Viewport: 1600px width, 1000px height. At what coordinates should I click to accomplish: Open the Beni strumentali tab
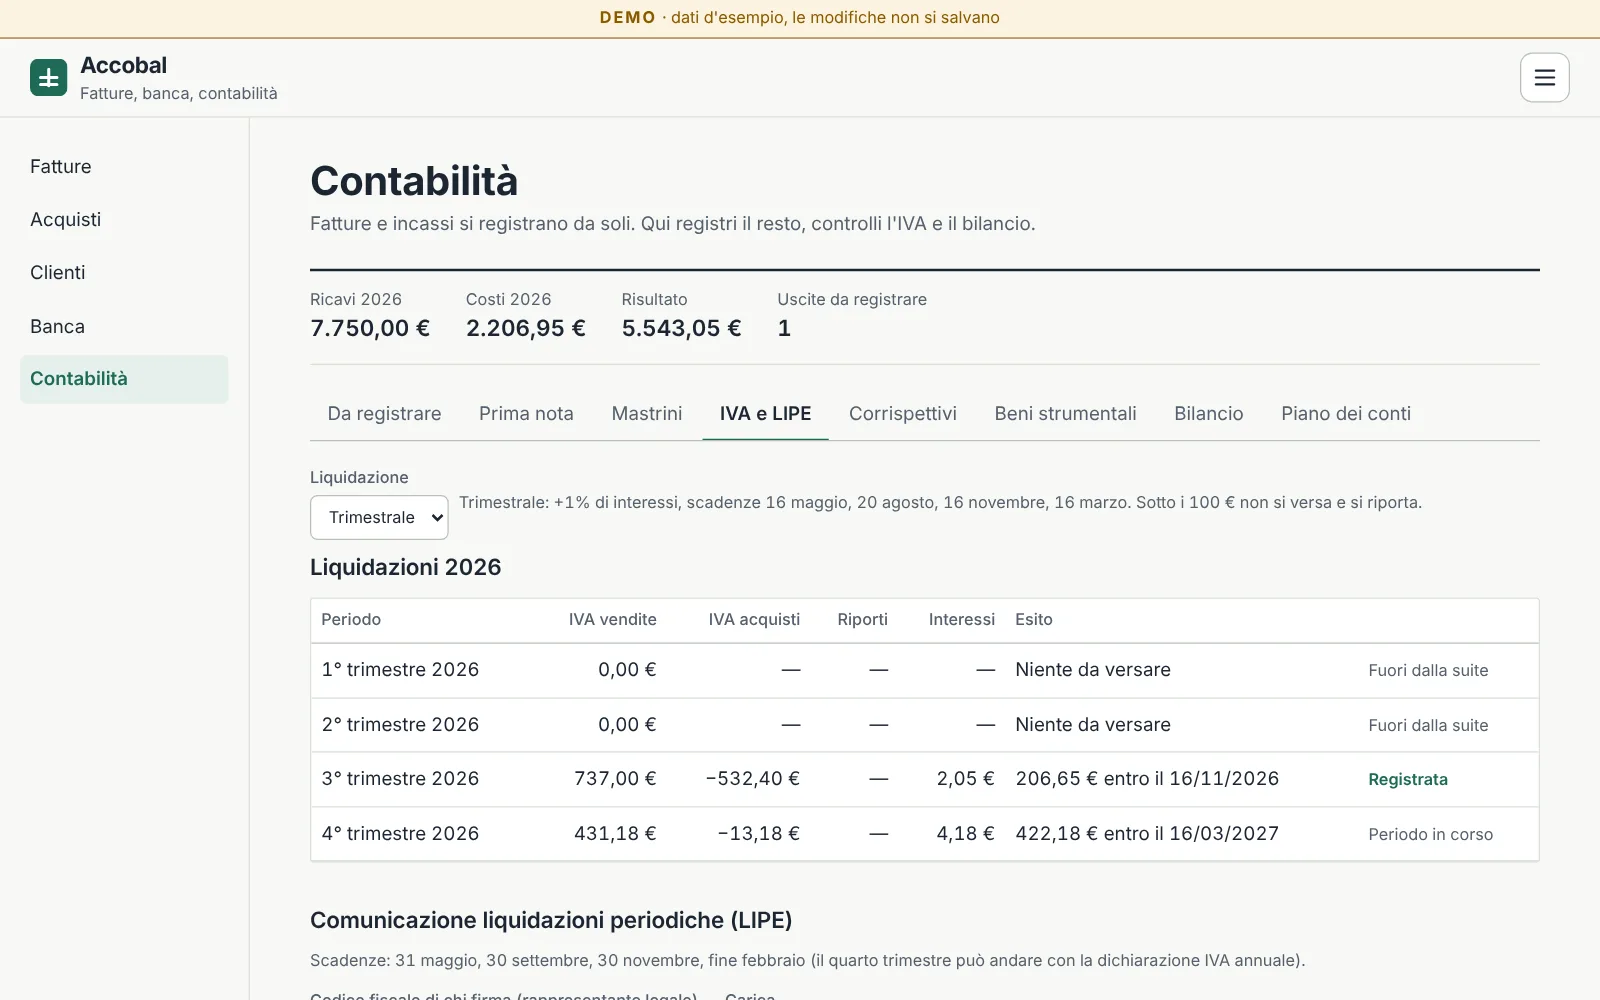click(x=1065, y=414)
